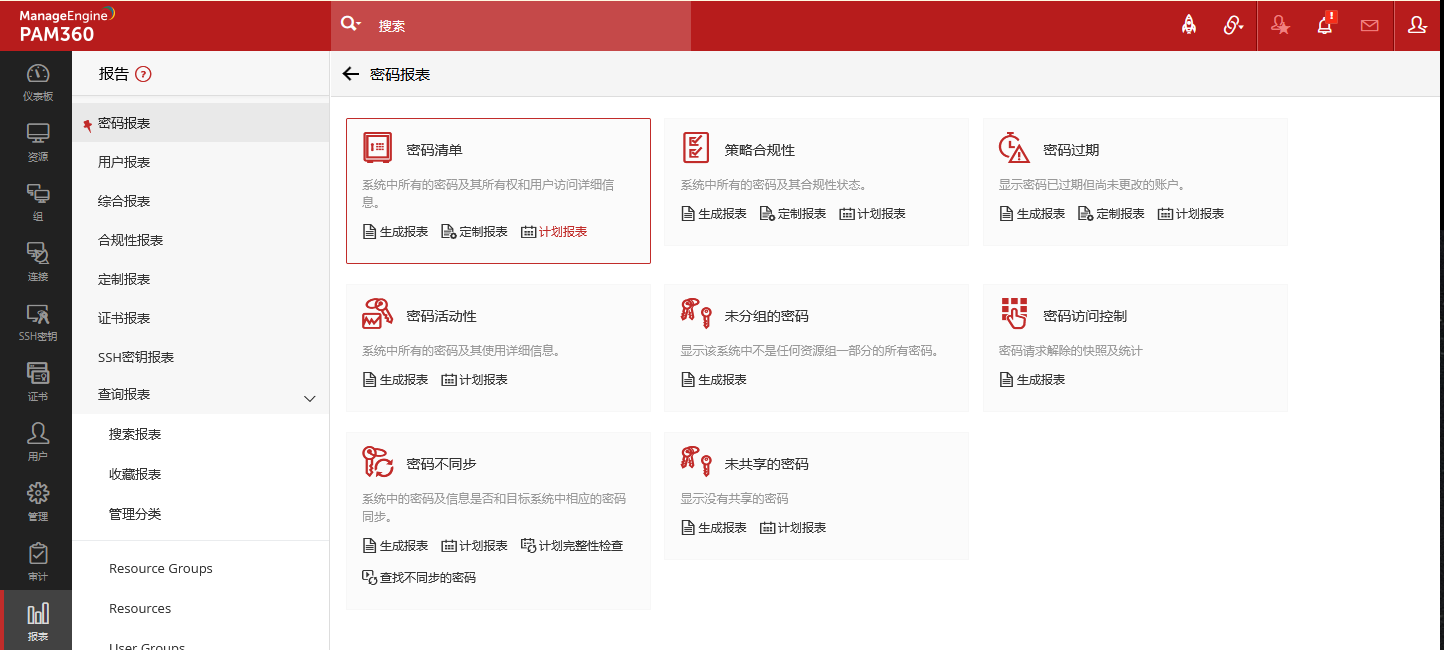Image resolution: width=1444 pixels, height=650 pixels.
Task: Click 生成报表 under 密码过期
Action: (1032, 213)
